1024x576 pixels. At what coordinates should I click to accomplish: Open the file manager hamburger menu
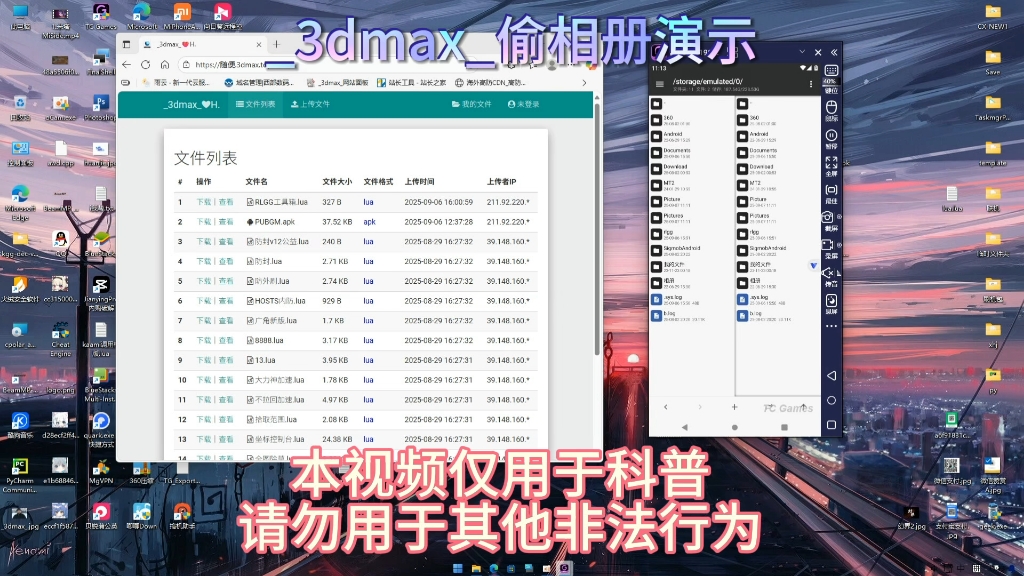pos(660,84)
